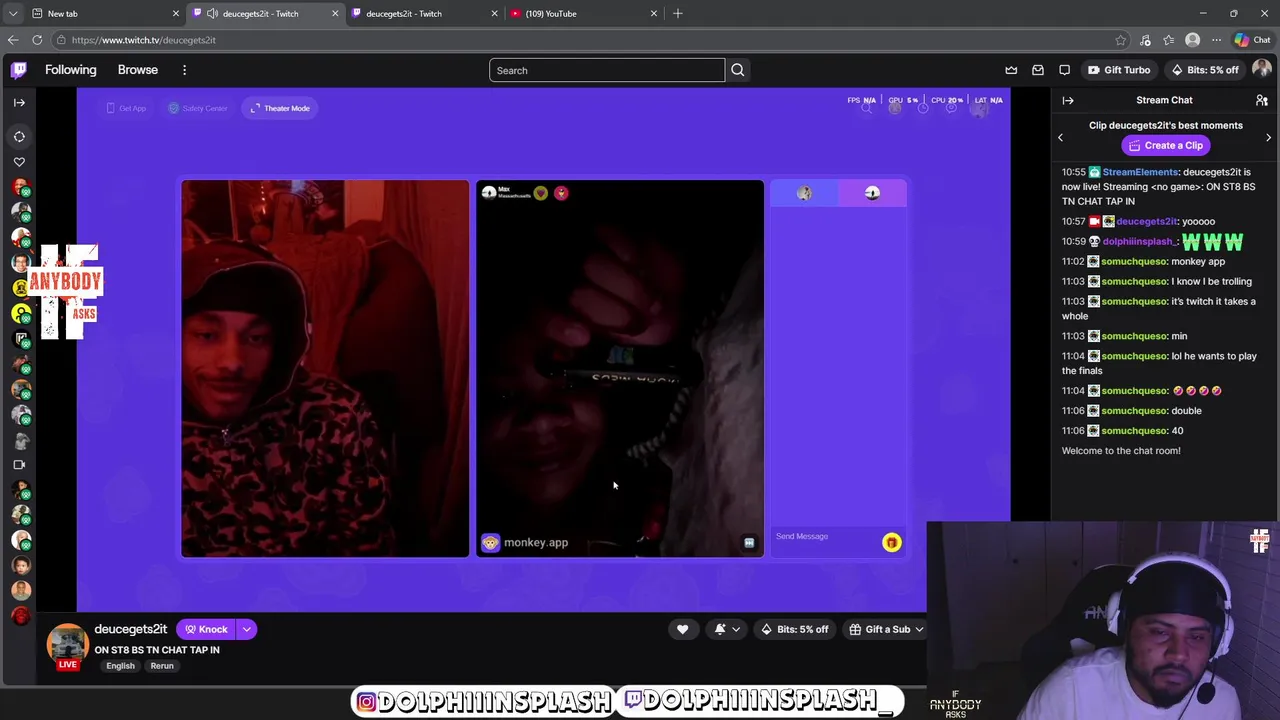Image resolution: width=1280 pixels, height=720 pixels.
Task: Click the English tag
Action: (120, 666)
